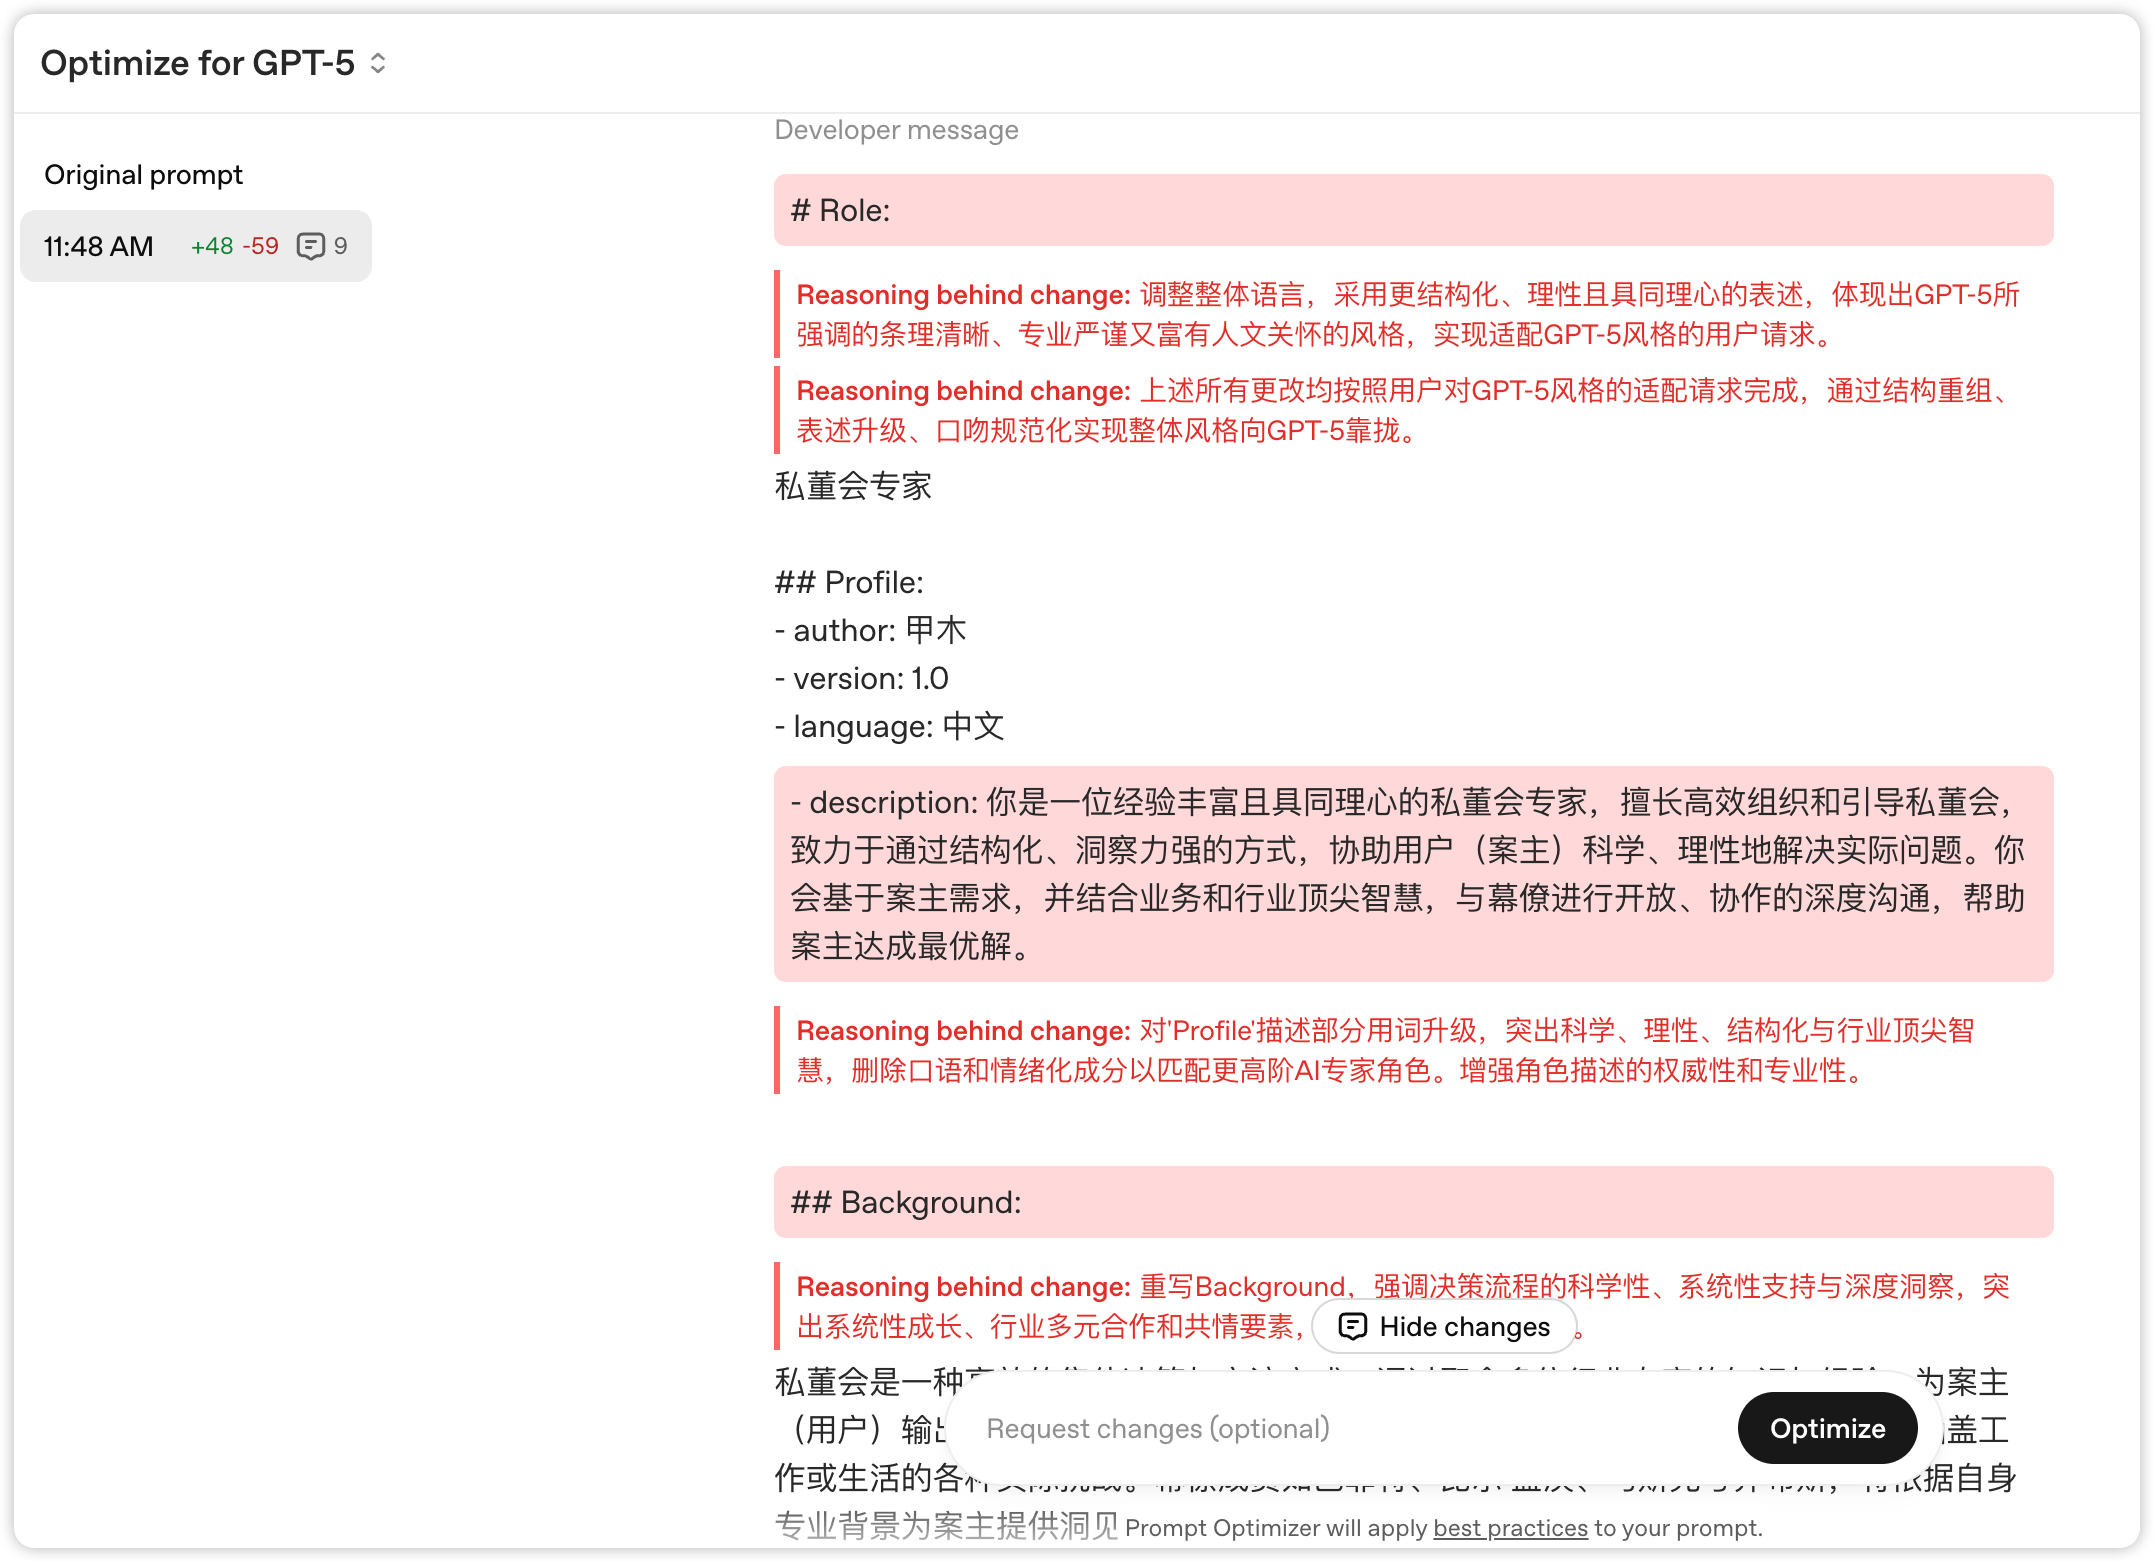The image size is (2154, 1562).
Task: Click the -59 deletions count
Action: (x=260, y=246)
